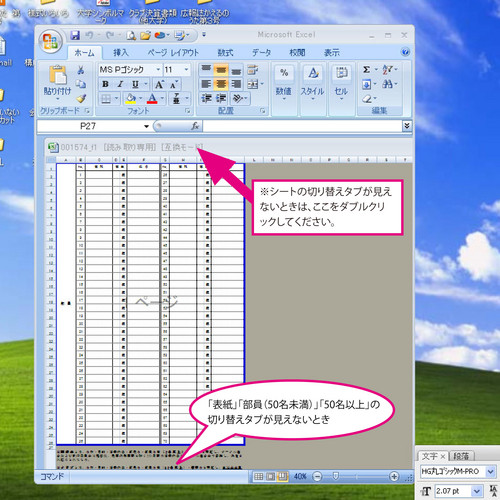Image resolution: width=500 pixels, height=500 pixels.
Task: Click the 貼り付け paste button
Action: tap(58, 82)
